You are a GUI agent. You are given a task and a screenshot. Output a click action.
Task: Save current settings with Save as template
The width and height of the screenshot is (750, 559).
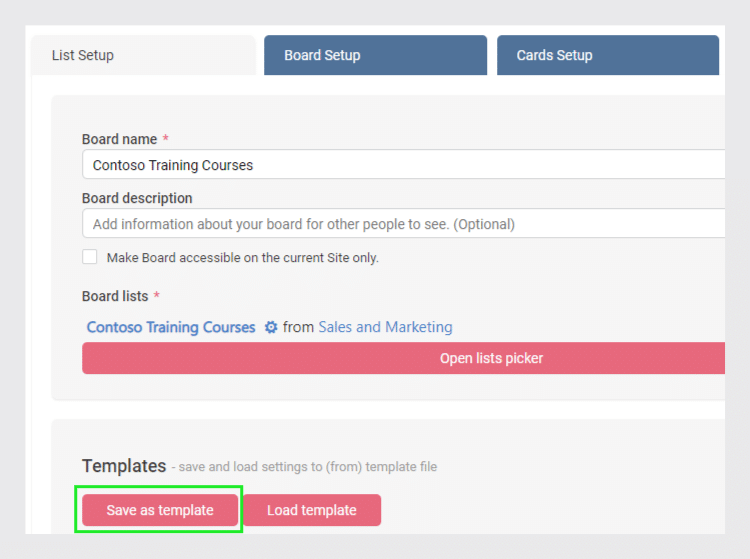[x=160, y=510]
